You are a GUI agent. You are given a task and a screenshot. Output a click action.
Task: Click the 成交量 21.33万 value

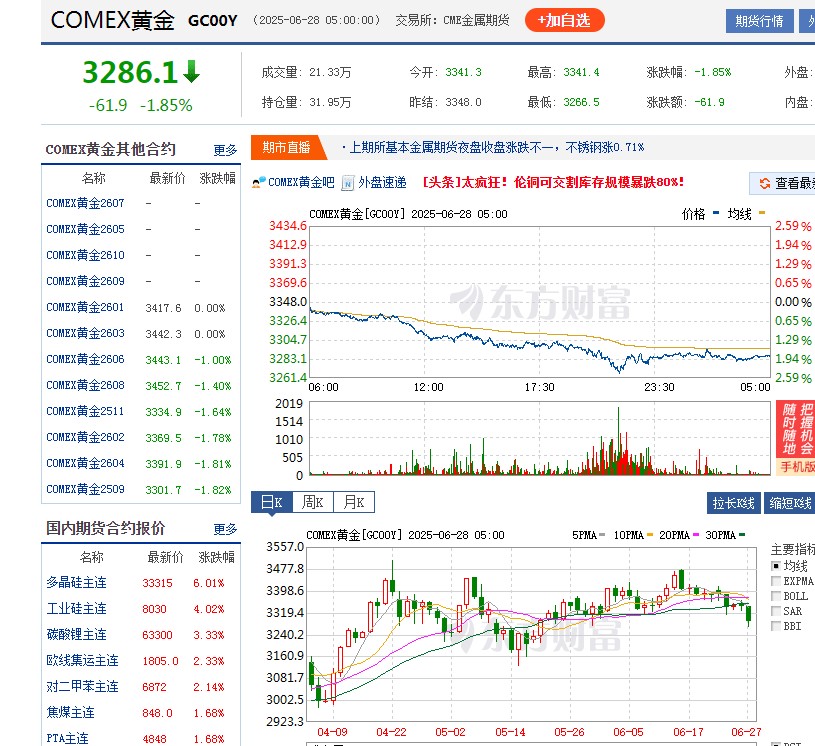click(x=330, y=72)
